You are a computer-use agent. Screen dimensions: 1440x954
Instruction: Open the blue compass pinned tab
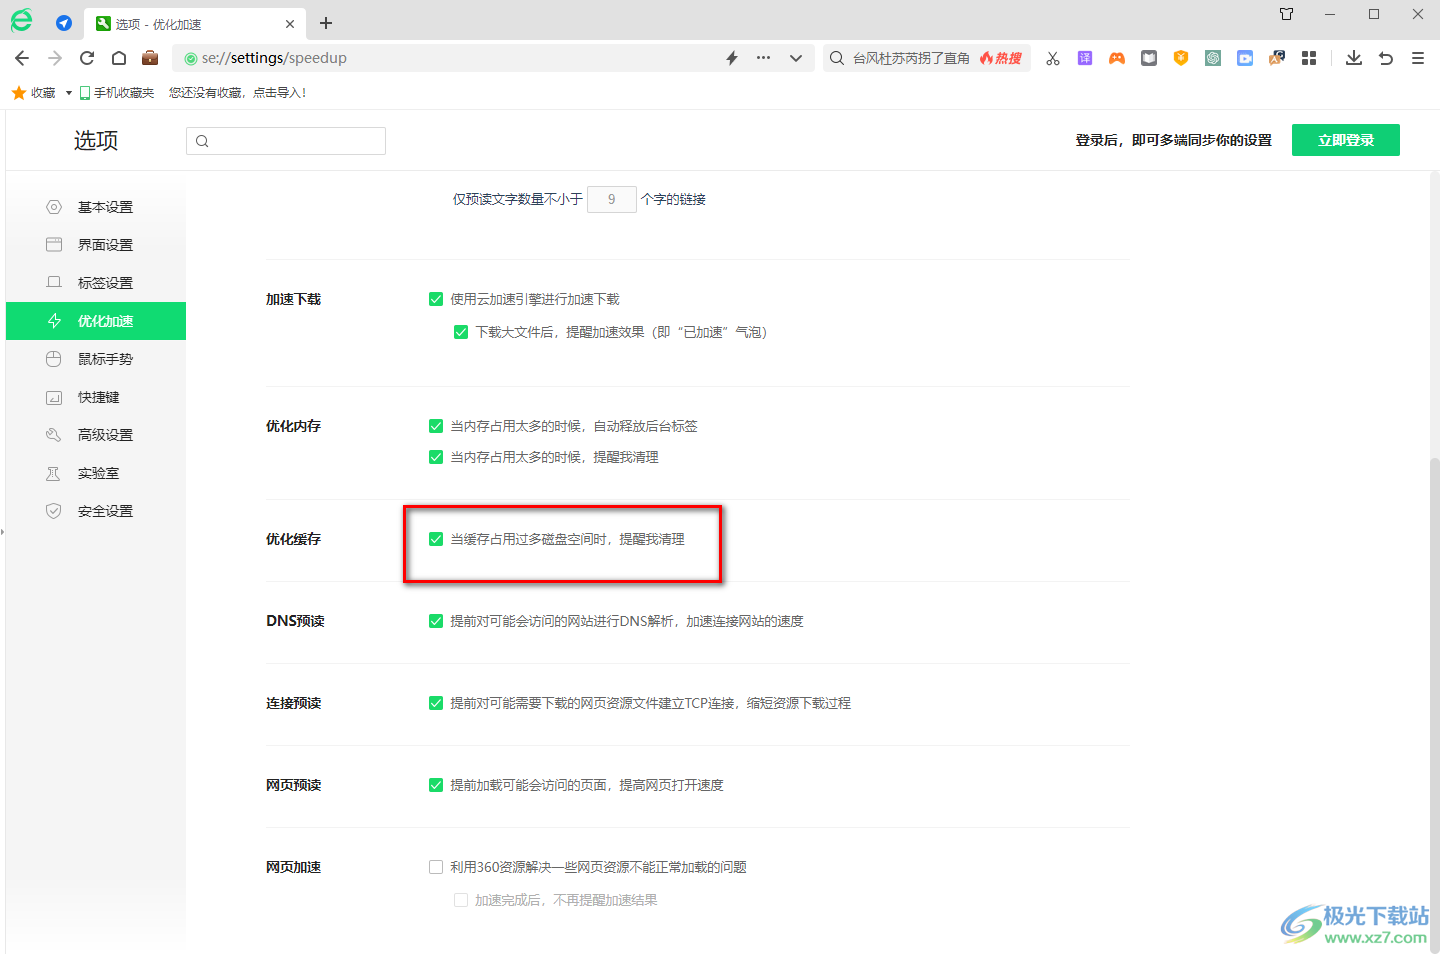tap(64, 23)
